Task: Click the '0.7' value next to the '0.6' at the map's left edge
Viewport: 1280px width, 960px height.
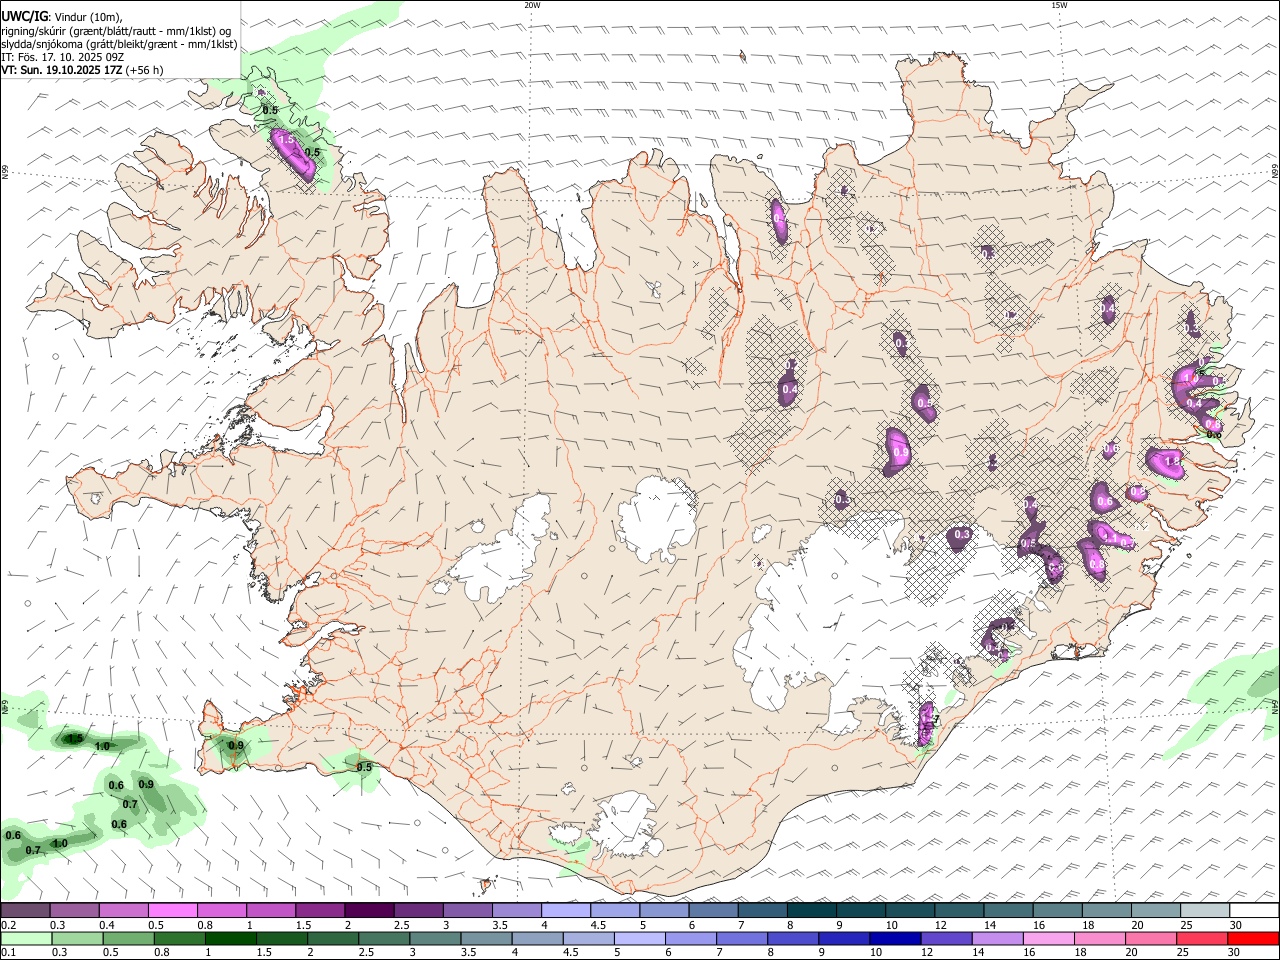Action: pos(33,850)
